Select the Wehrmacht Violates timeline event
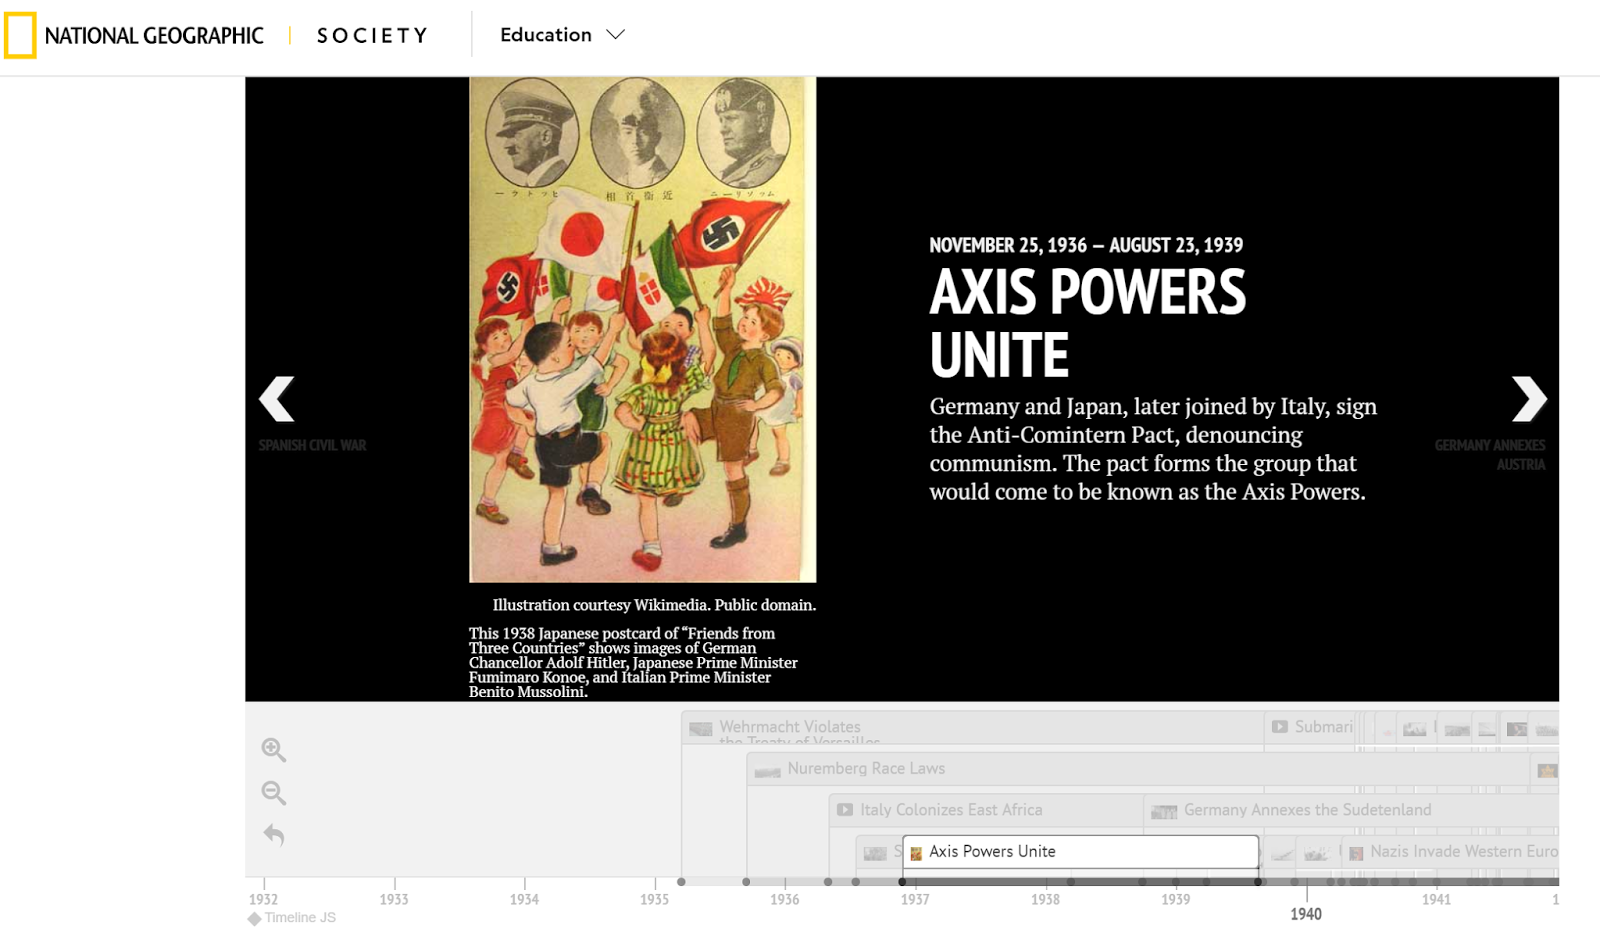The height and width of the screenshot is (933, 1600). pos(972,727)
